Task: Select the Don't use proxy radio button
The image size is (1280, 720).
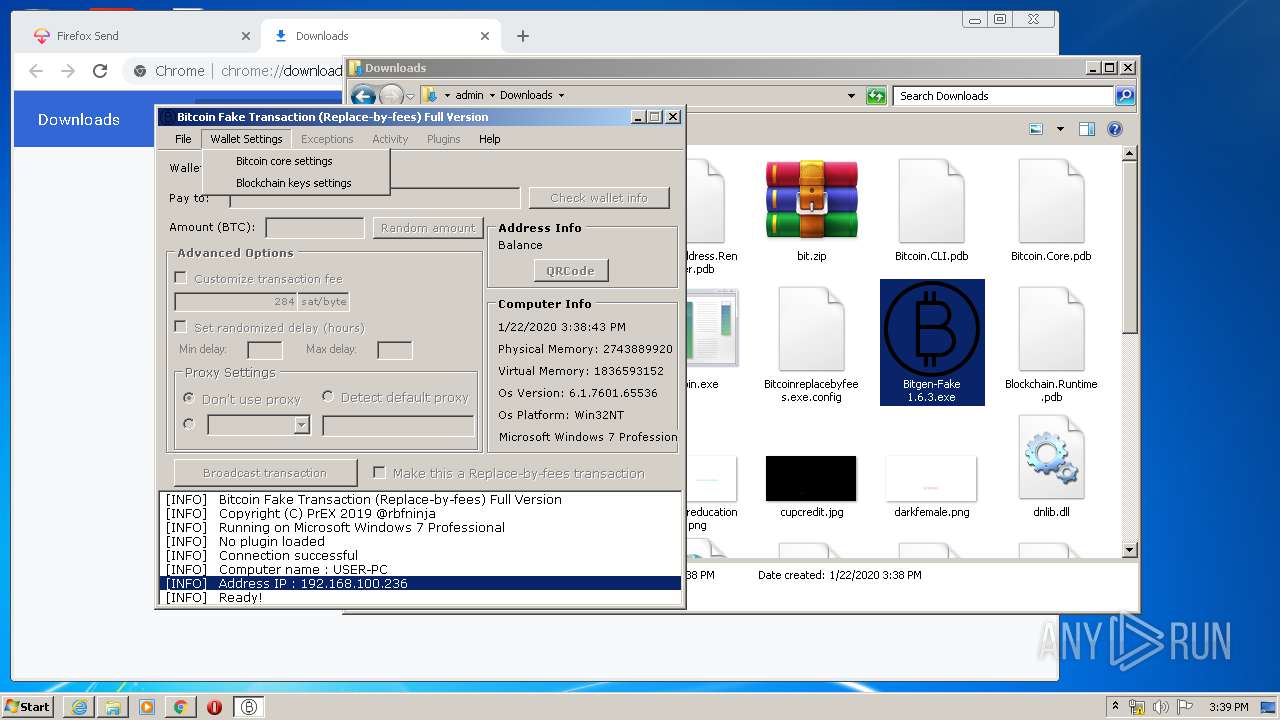Action: pos(188,398)
